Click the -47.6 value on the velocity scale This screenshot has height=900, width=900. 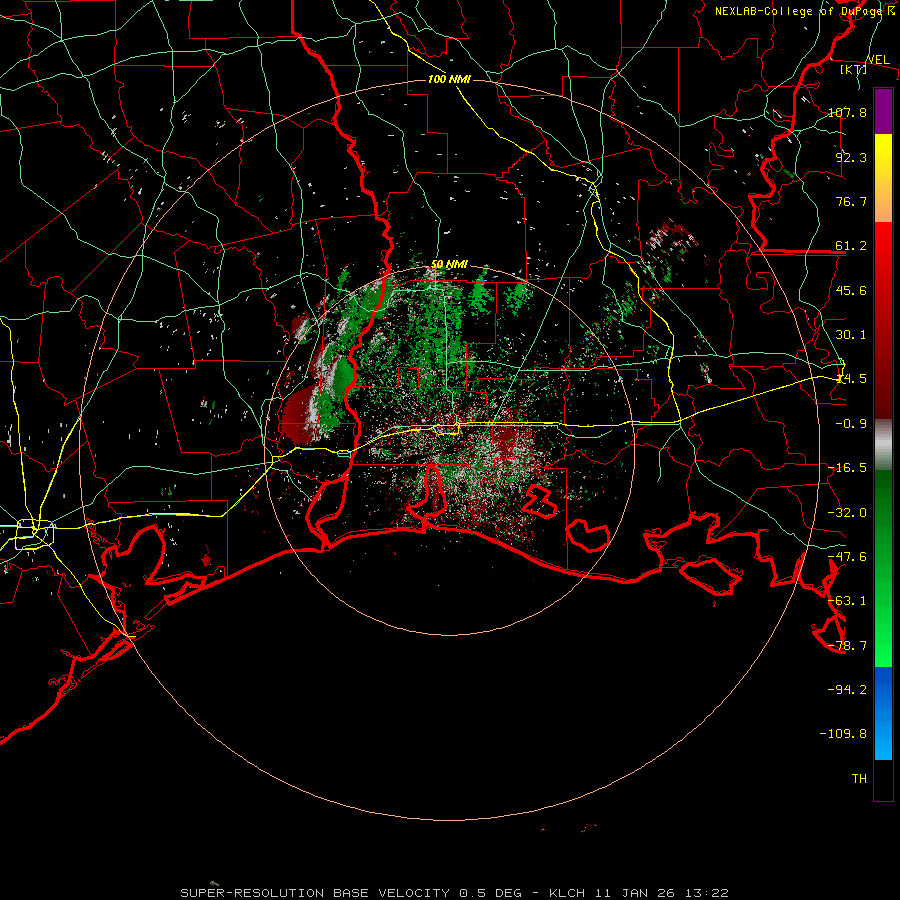click(847, 557)
